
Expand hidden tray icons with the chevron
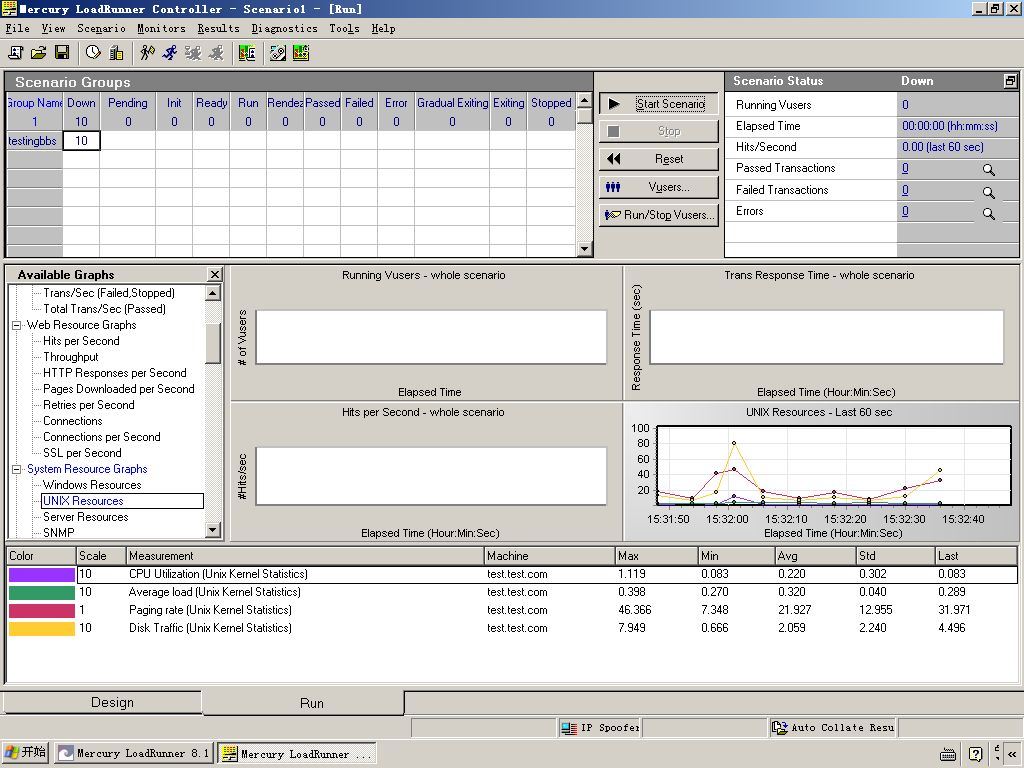pos(1012,754)
